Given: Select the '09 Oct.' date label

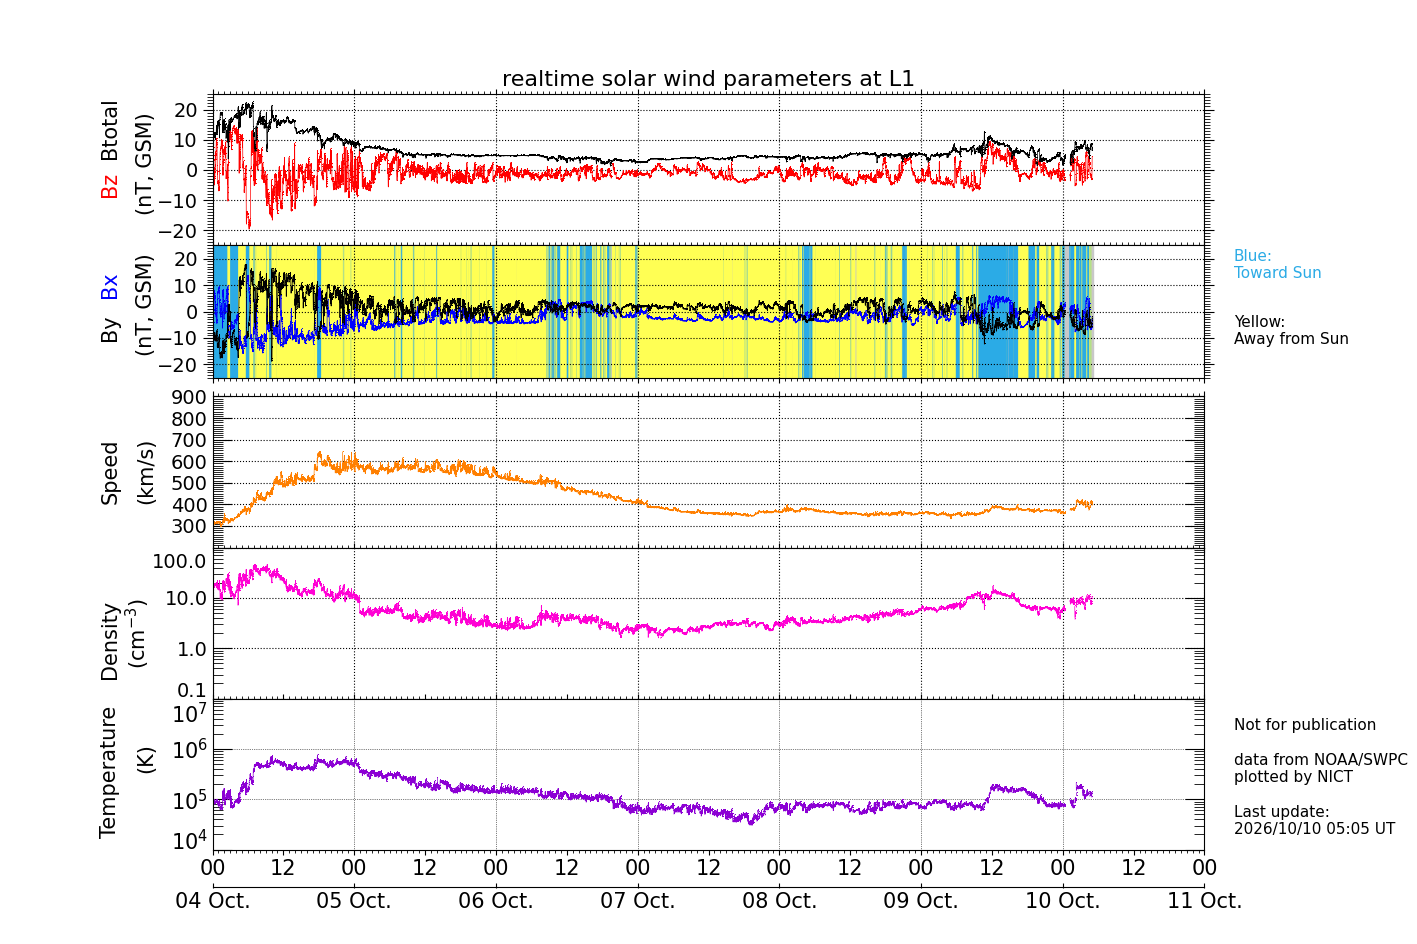Looking at the screenshot, I should click(921, 901).
